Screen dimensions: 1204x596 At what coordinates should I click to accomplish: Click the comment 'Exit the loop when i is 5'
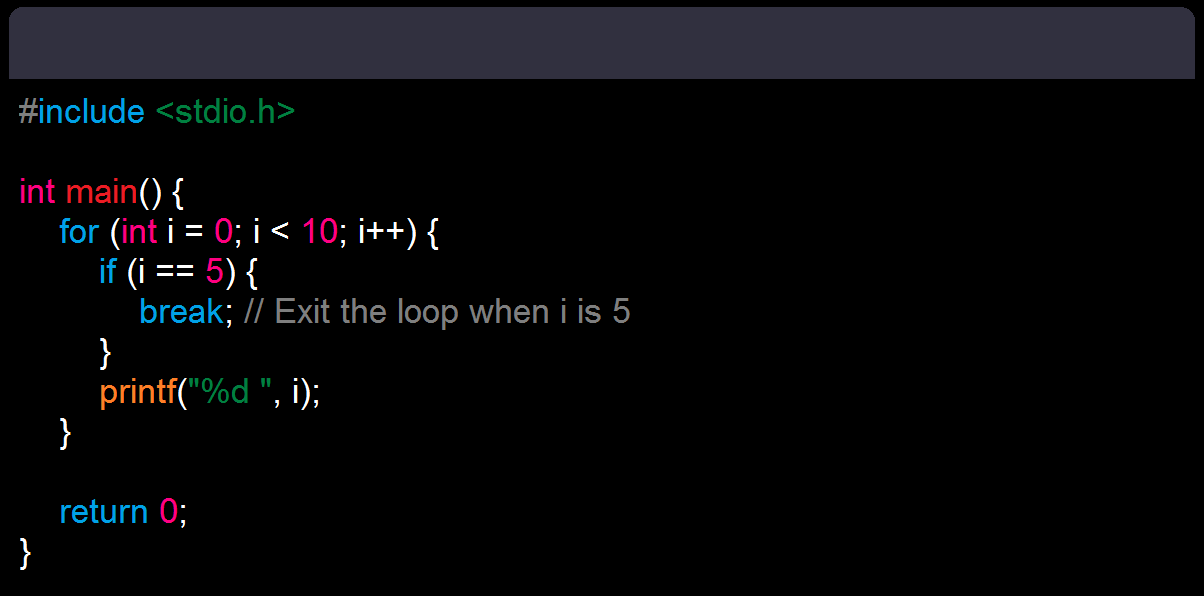(x=436, y=312)
